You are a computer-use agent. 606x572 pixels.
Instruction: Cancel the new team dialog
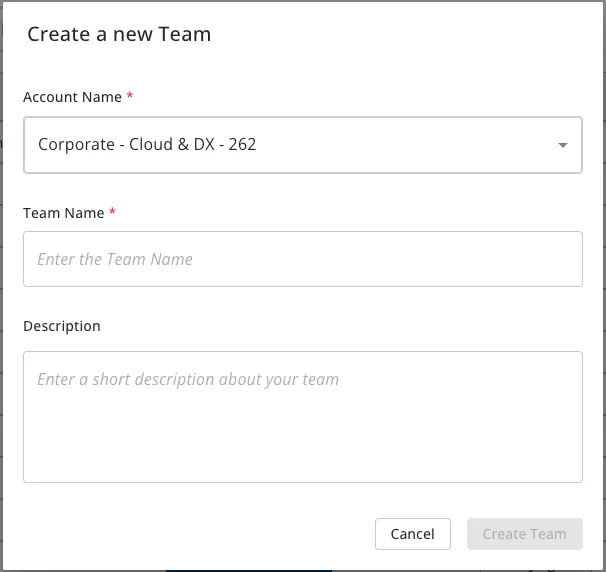tap(412, 534)
